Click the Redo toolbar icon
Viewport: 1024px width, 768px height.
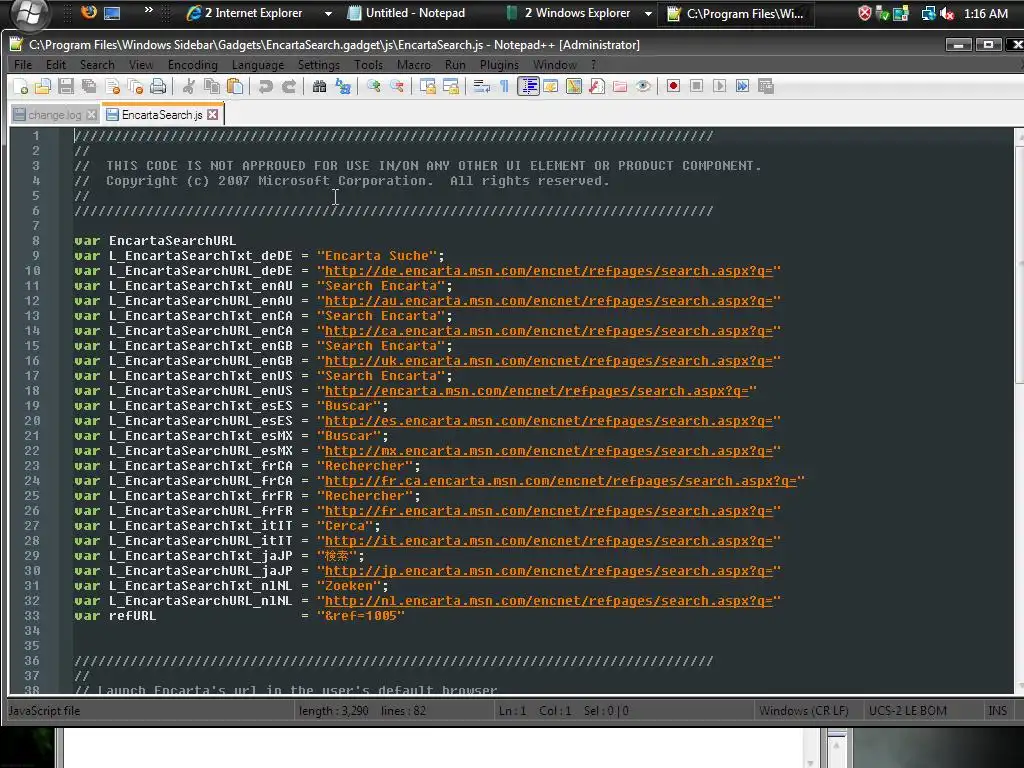click(289, 86)
